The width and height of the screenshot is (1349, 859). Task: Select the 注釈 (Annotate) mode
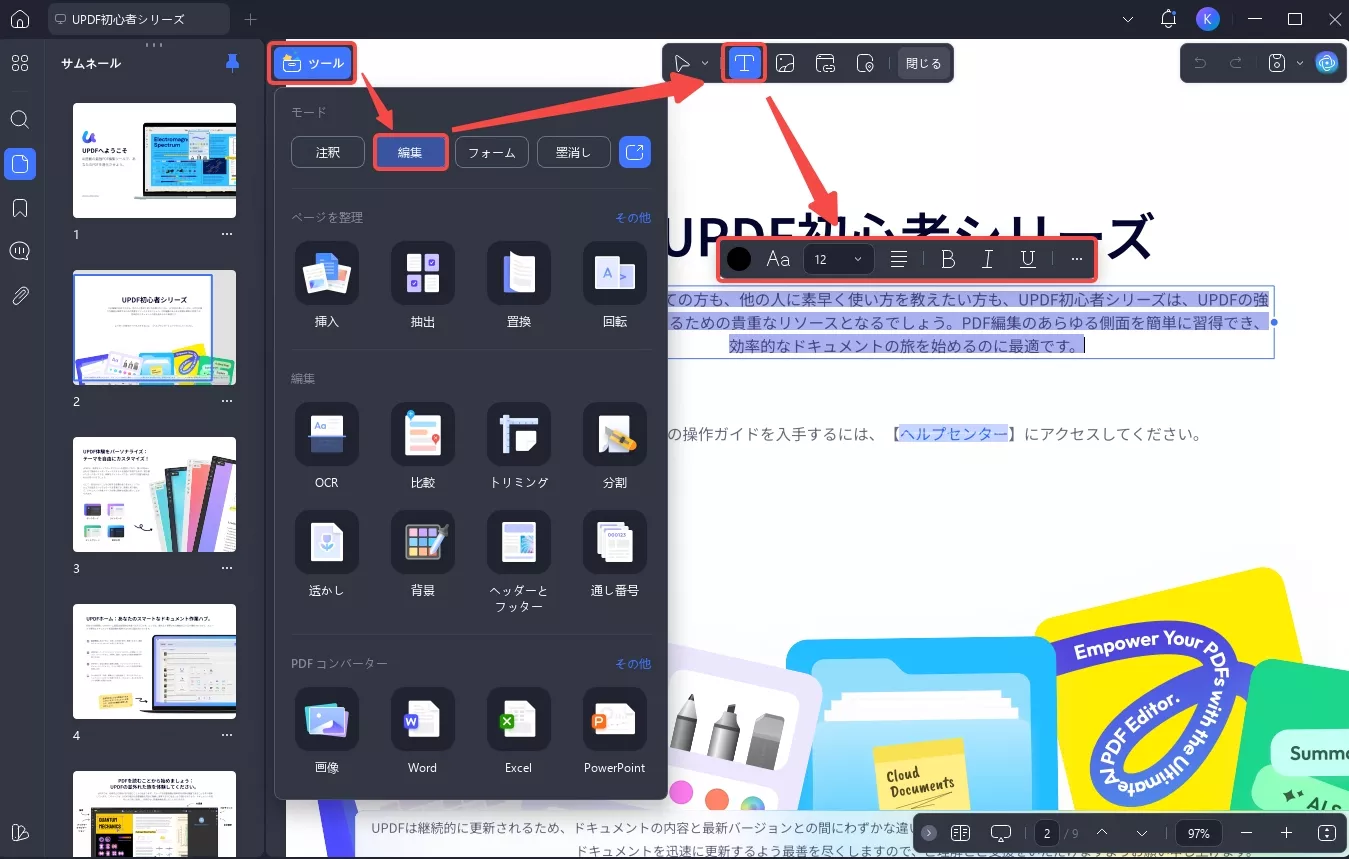pos(328,152)
